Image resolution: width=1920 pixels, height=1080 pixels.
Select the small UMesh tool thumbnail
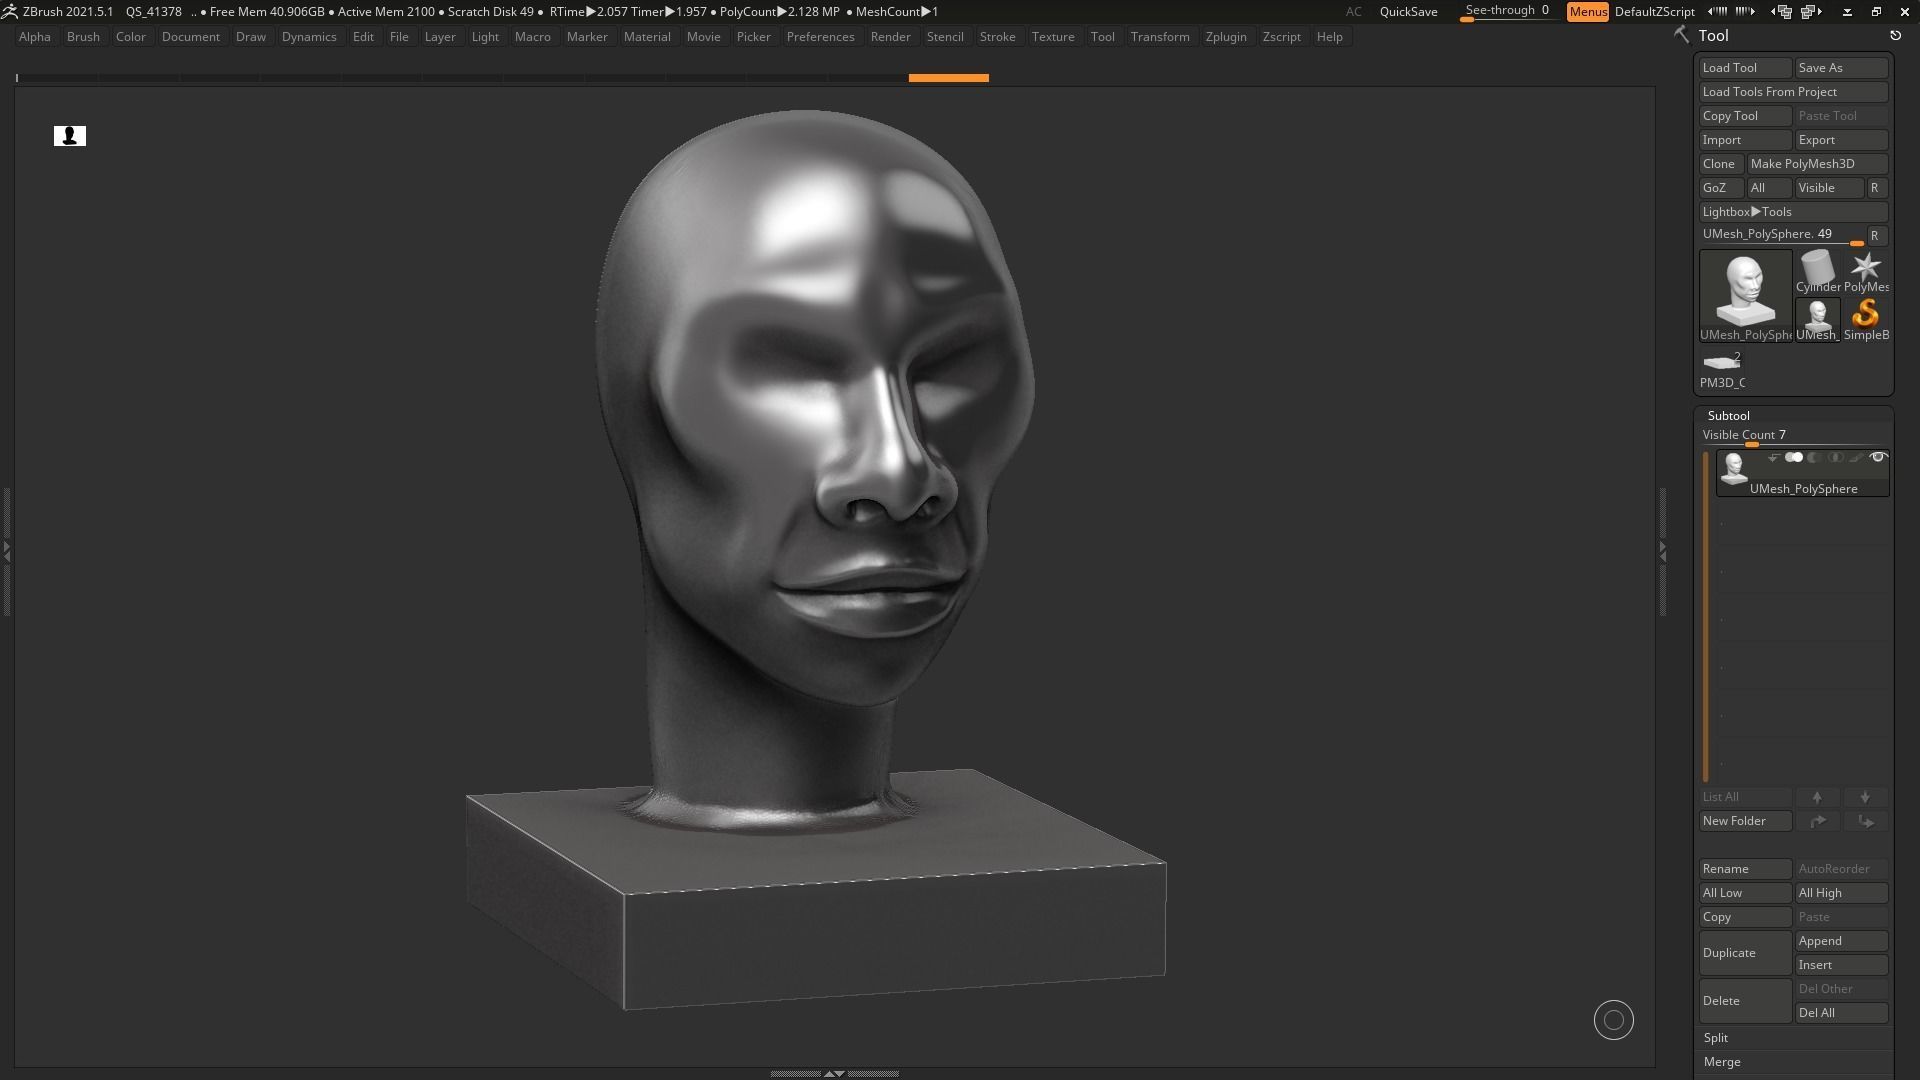[x=1817, y=320]
